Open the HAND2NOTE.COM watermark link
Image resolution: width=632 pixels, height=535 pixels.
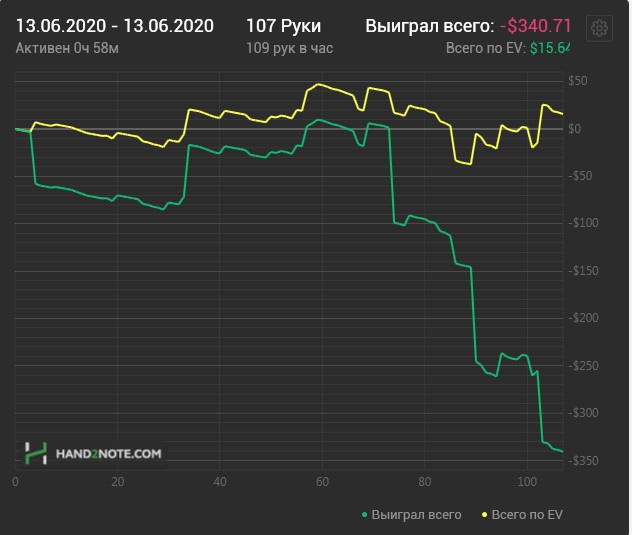[x=108, y=453]
